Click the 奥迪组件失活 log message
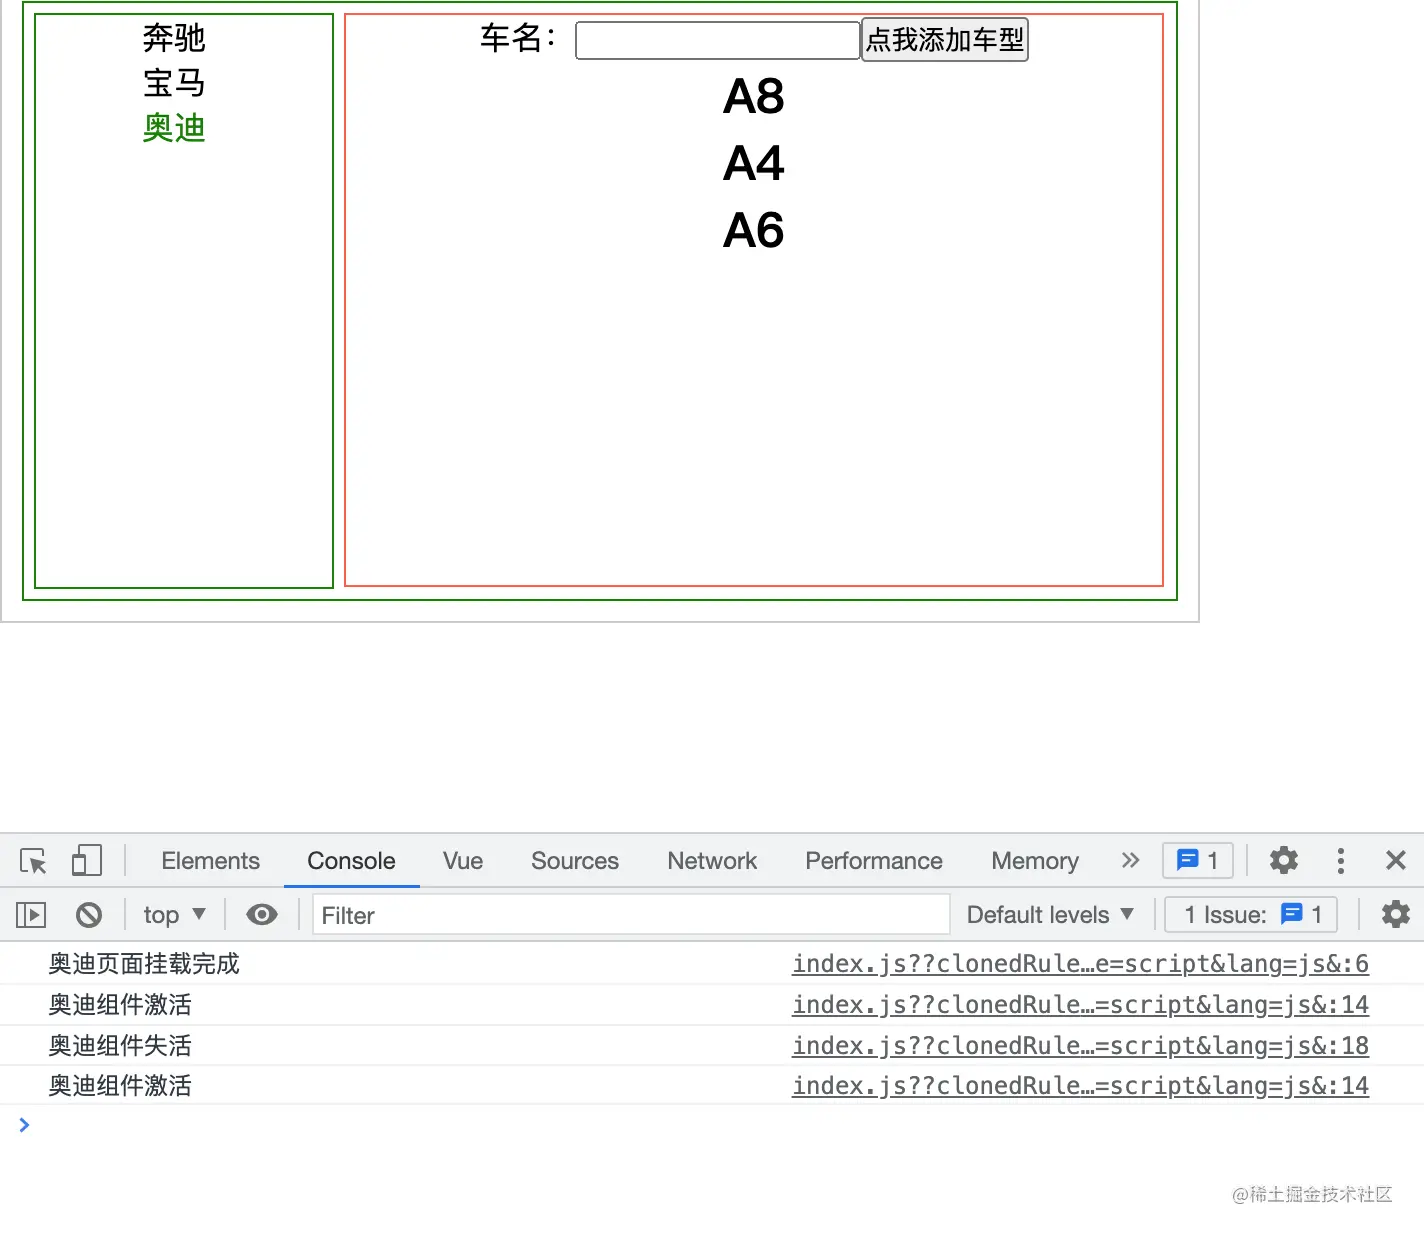1424x1236 pixels. click(120, 1046)
